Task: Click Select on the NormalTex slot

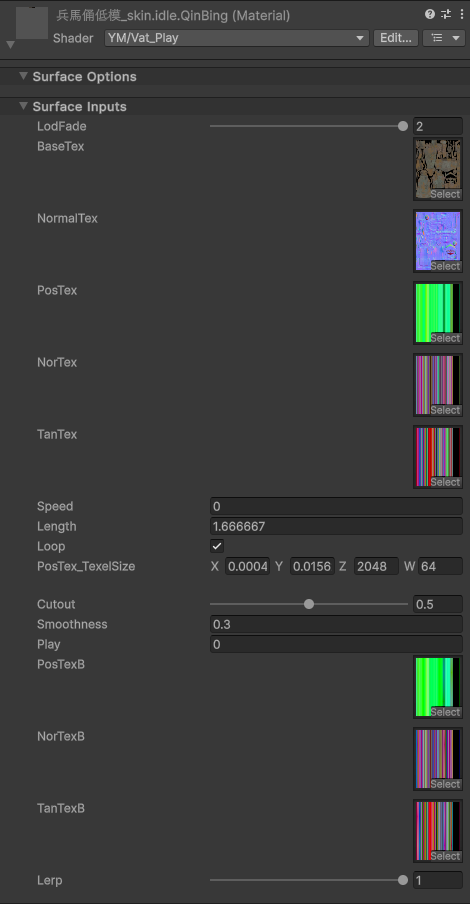Action: (x=445, y=266)
